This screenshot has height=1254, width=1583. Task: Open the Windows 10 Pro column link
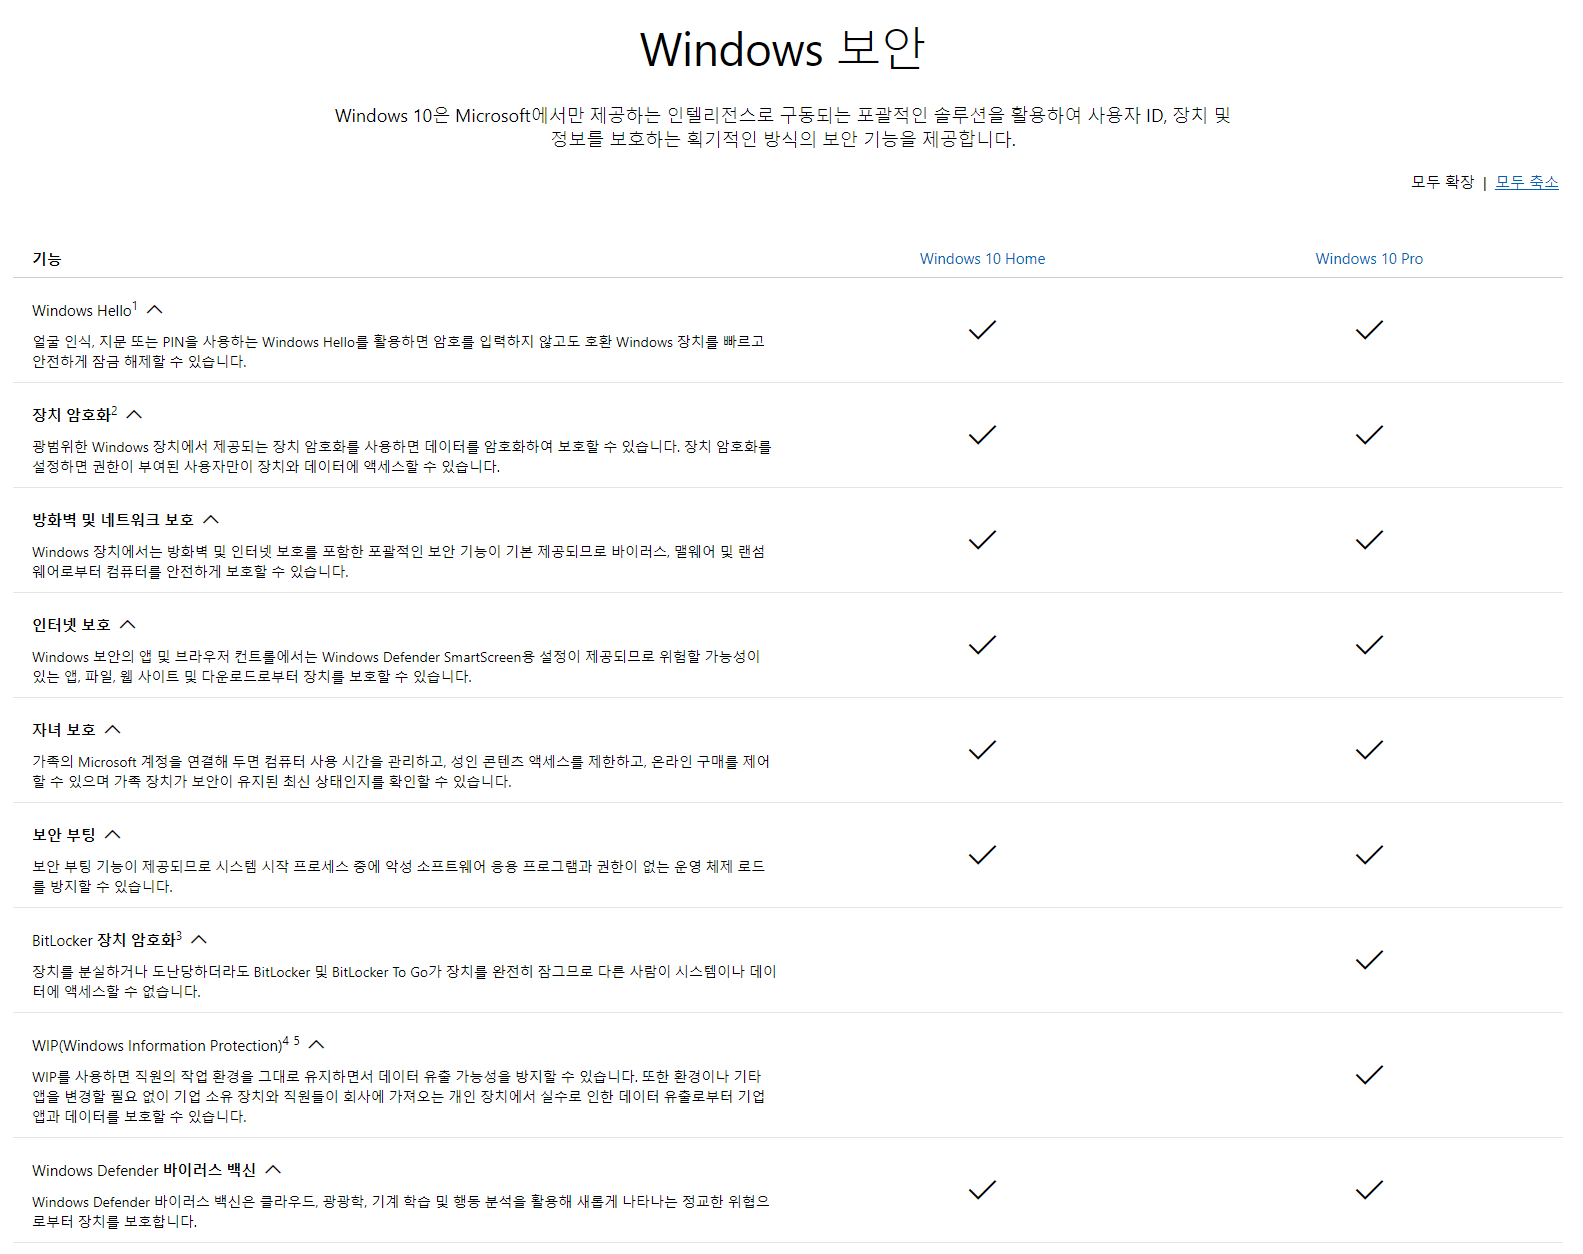point(1369,259)
